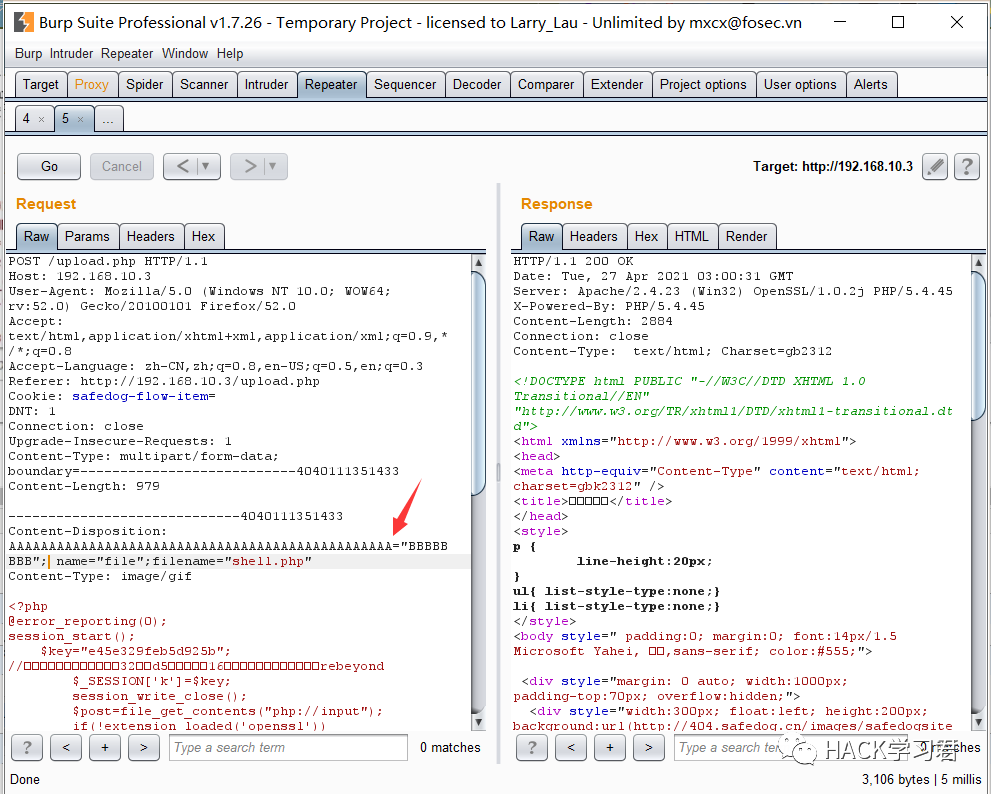The height and width of the screenshot is (794, 991).
Task: Close Repeater tab 5 with its x
Action: [x=80, y=119]
